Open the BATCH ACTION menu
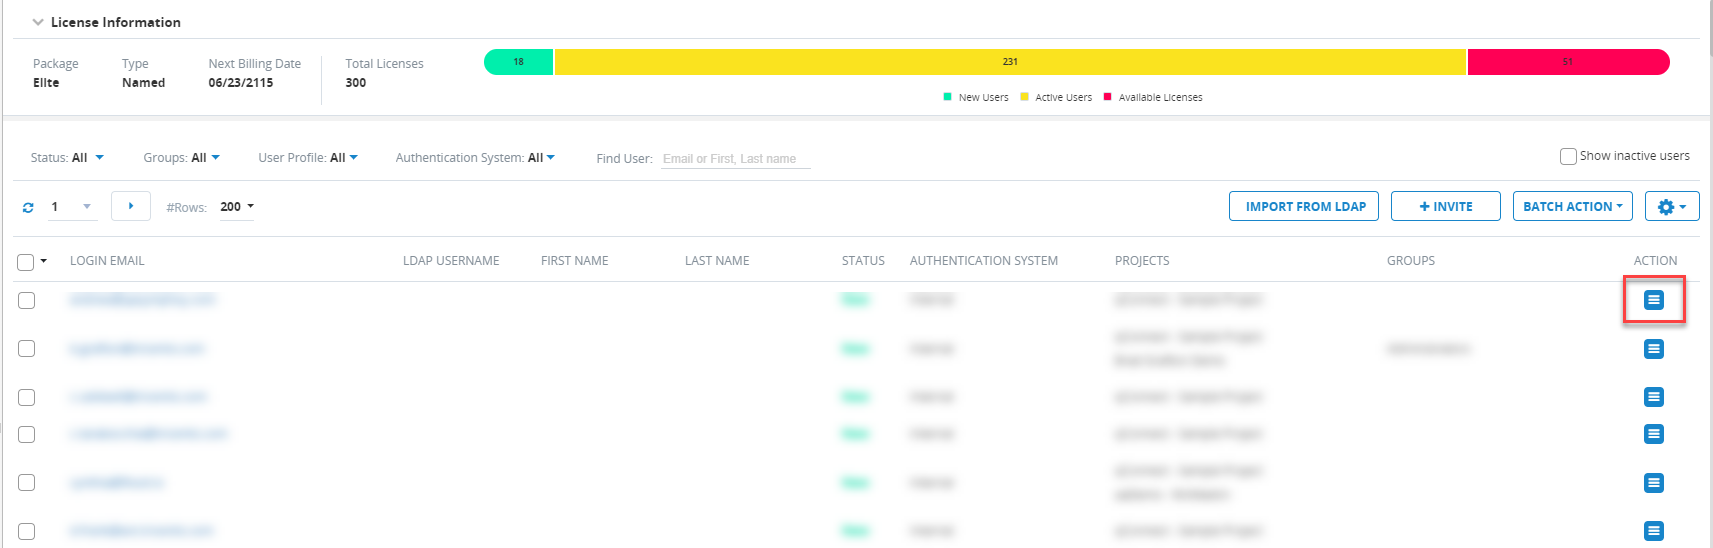 pos(1572,207)
